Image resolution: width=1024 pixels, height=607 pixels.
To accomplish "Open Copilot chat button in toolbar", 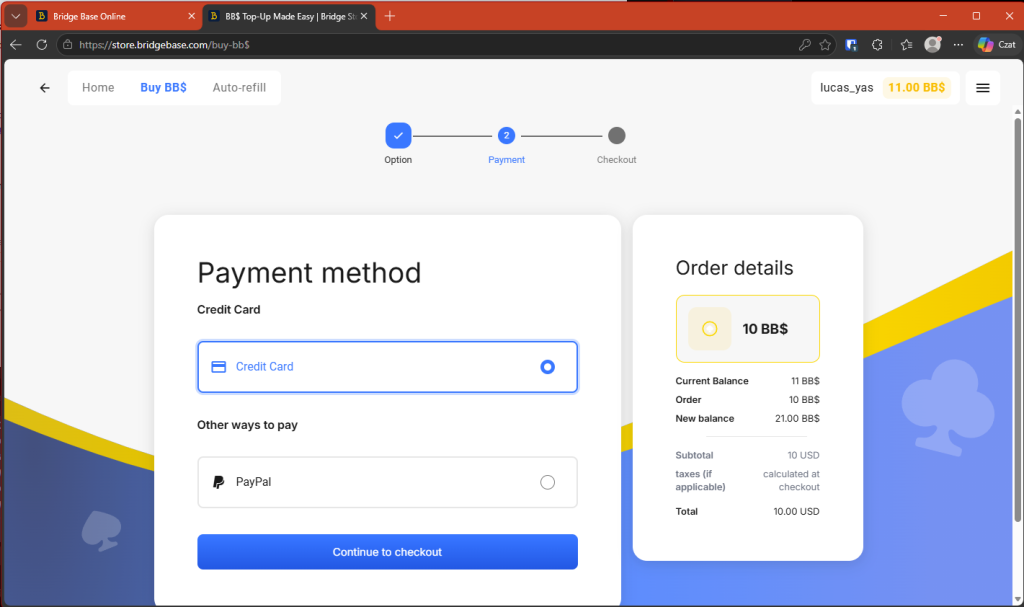I will tap(995, 45).
